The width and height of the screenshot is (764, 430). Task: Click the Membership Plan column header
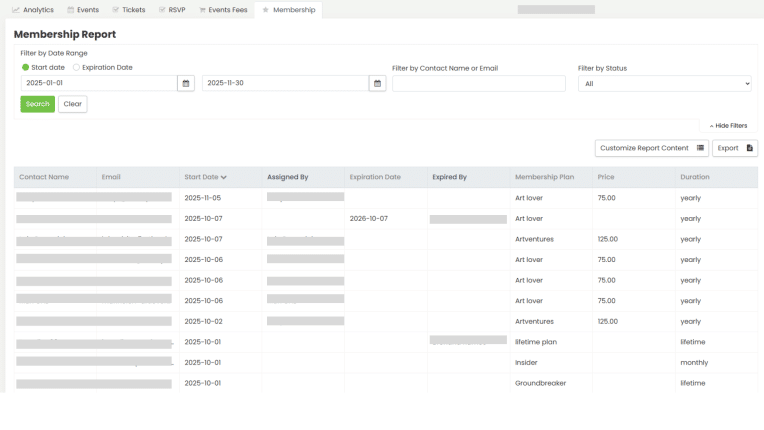[544, 177]
